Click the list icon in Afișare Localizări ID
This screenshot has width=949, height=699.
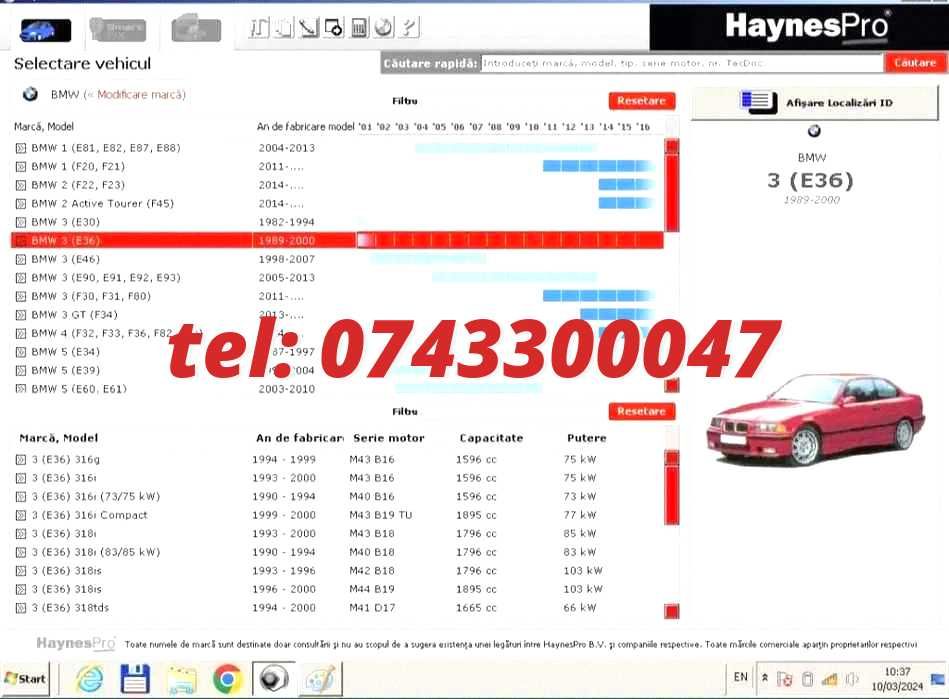click(x=758, y=102)
